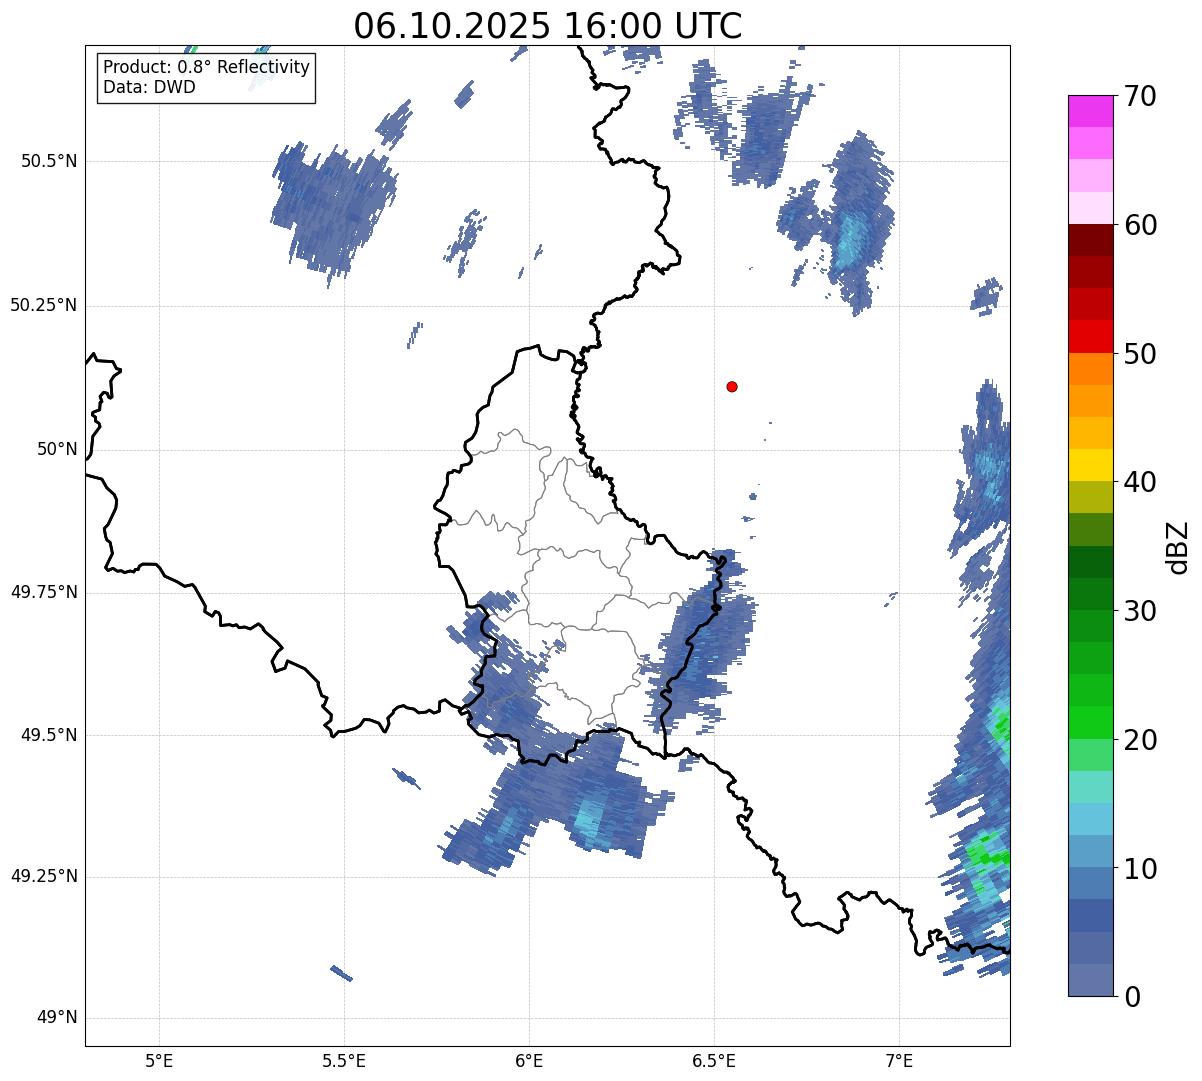
Task: Click the bright red colorbar segment above 50
Action: (1091, 336)
